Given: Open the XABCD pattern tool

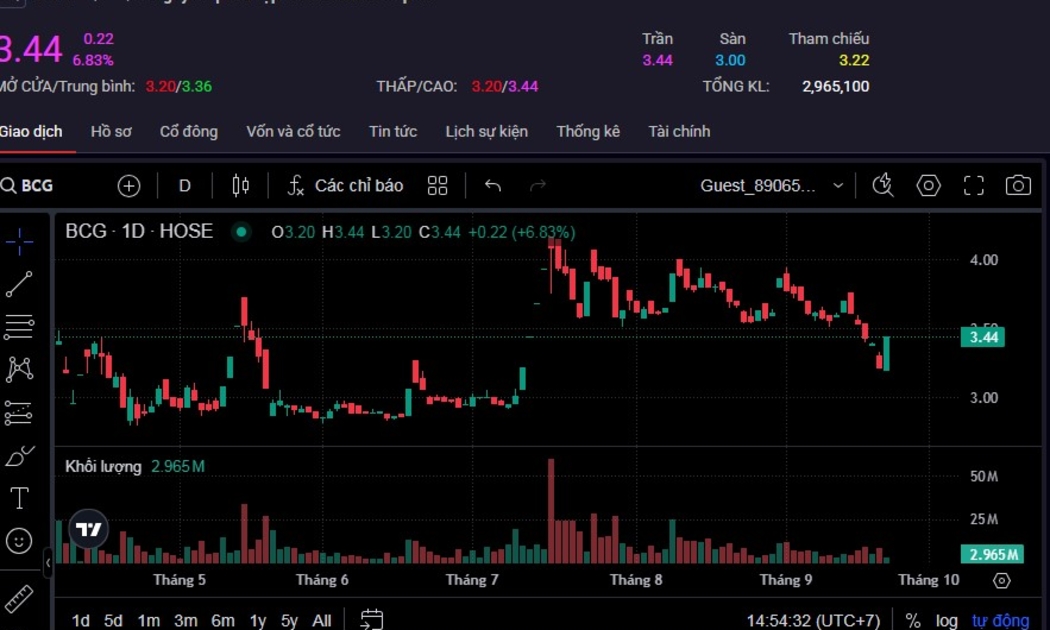Looking at the screenshot, I should tap(19, 369).
